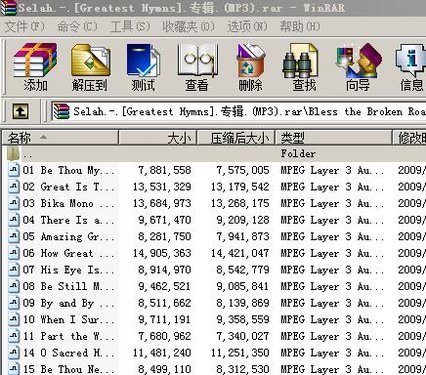Select file 03 Bika Mono ...
This screenshot has height=375, width=426.
[x=69, y=203]
